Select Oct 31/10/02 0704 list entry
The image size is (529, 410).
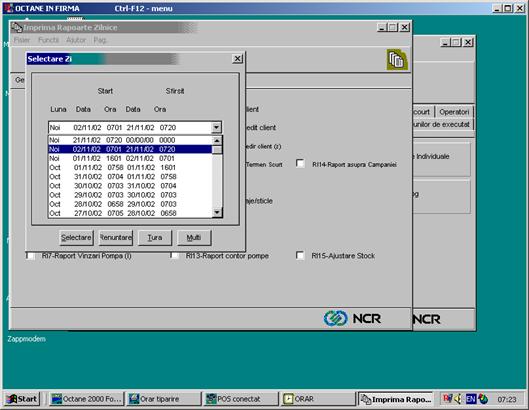click(131, 176)
